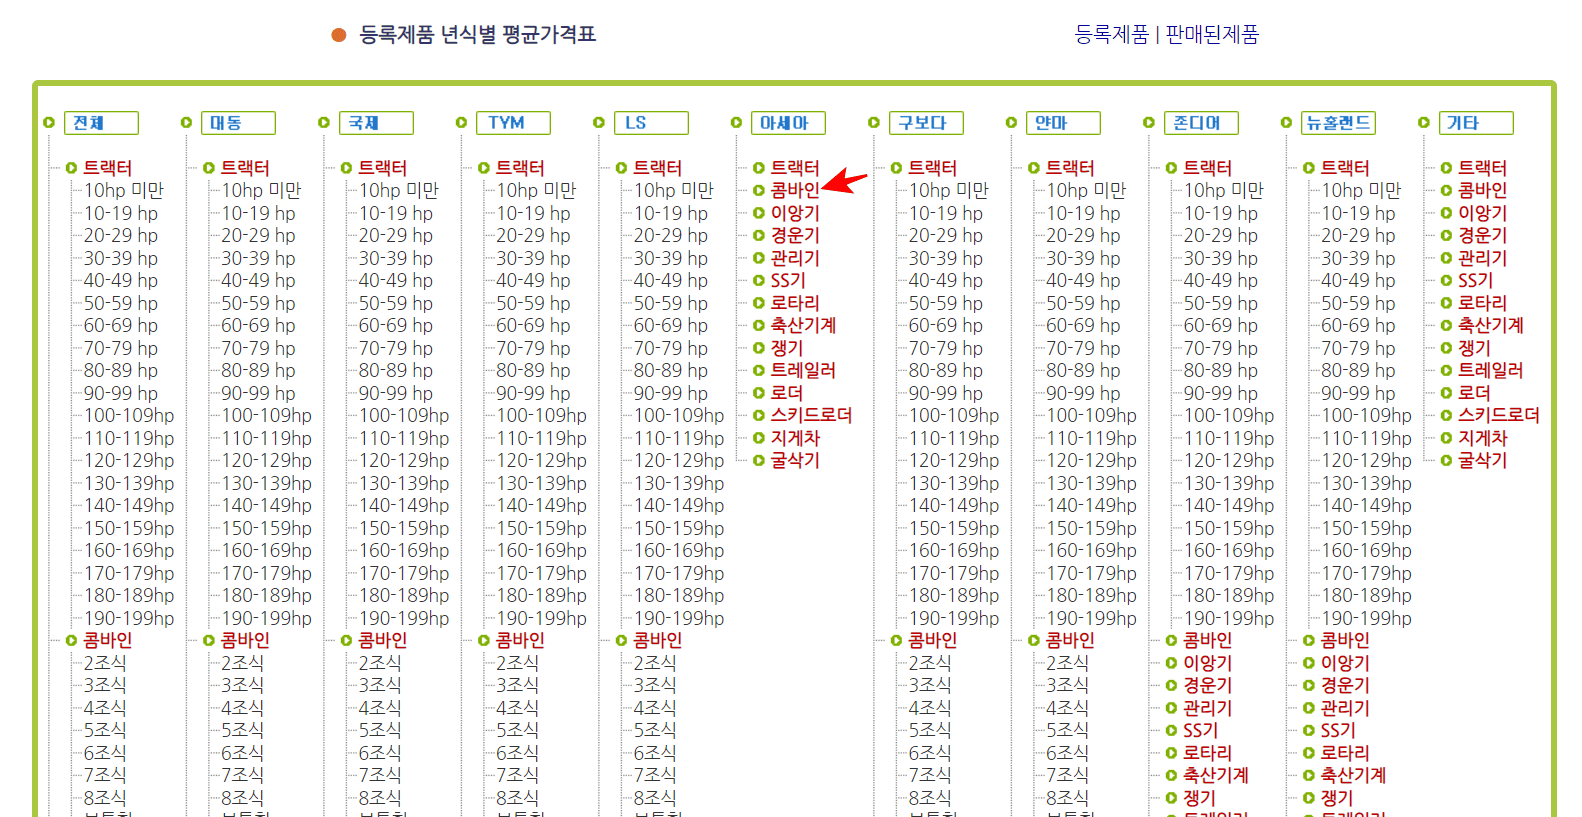The width and height of the screenshot is (1582, 817).
Task: Click bullet icon next to 이앙기 in 존디어 column
Action: pos(1171,663)
